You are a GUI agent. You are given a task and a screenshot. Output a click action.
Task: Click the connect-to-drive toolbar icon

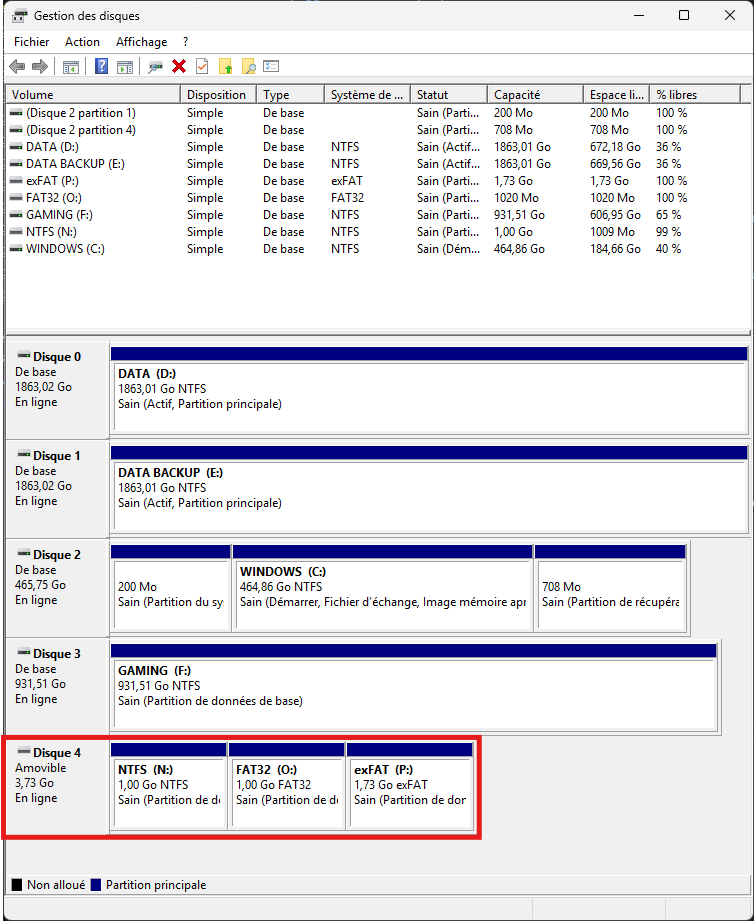[x=155, y=67]
